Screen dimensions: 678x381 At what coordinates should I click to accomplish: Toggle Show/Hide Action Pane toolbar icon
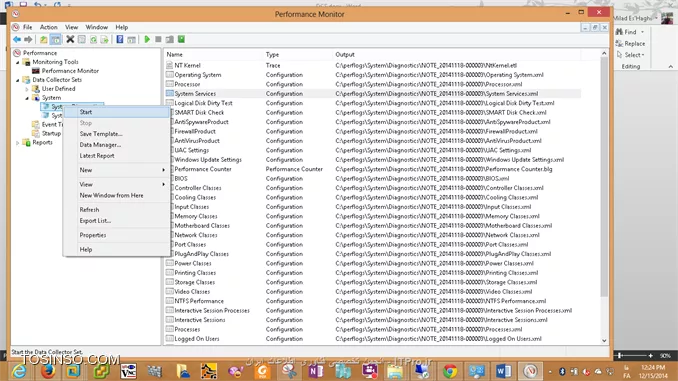[131, 39]
